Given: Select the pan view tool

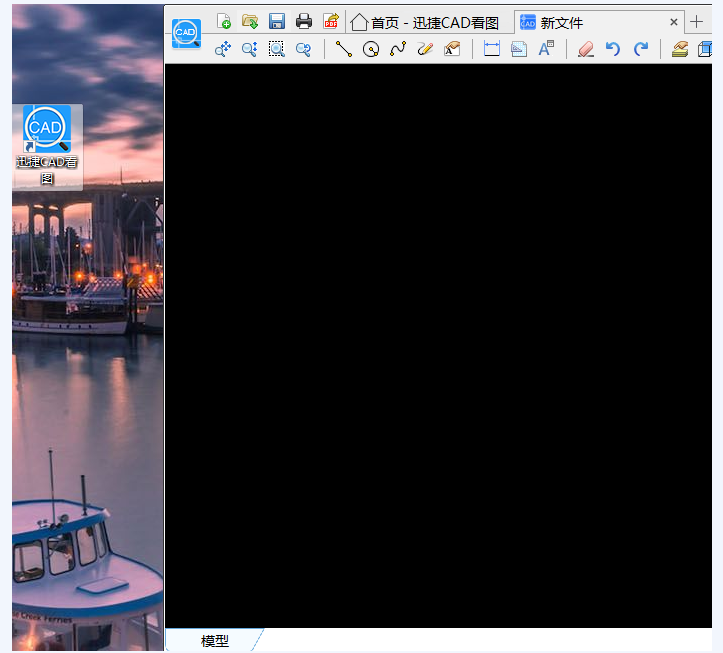Looking at the screenshot, I should (223, 49).
